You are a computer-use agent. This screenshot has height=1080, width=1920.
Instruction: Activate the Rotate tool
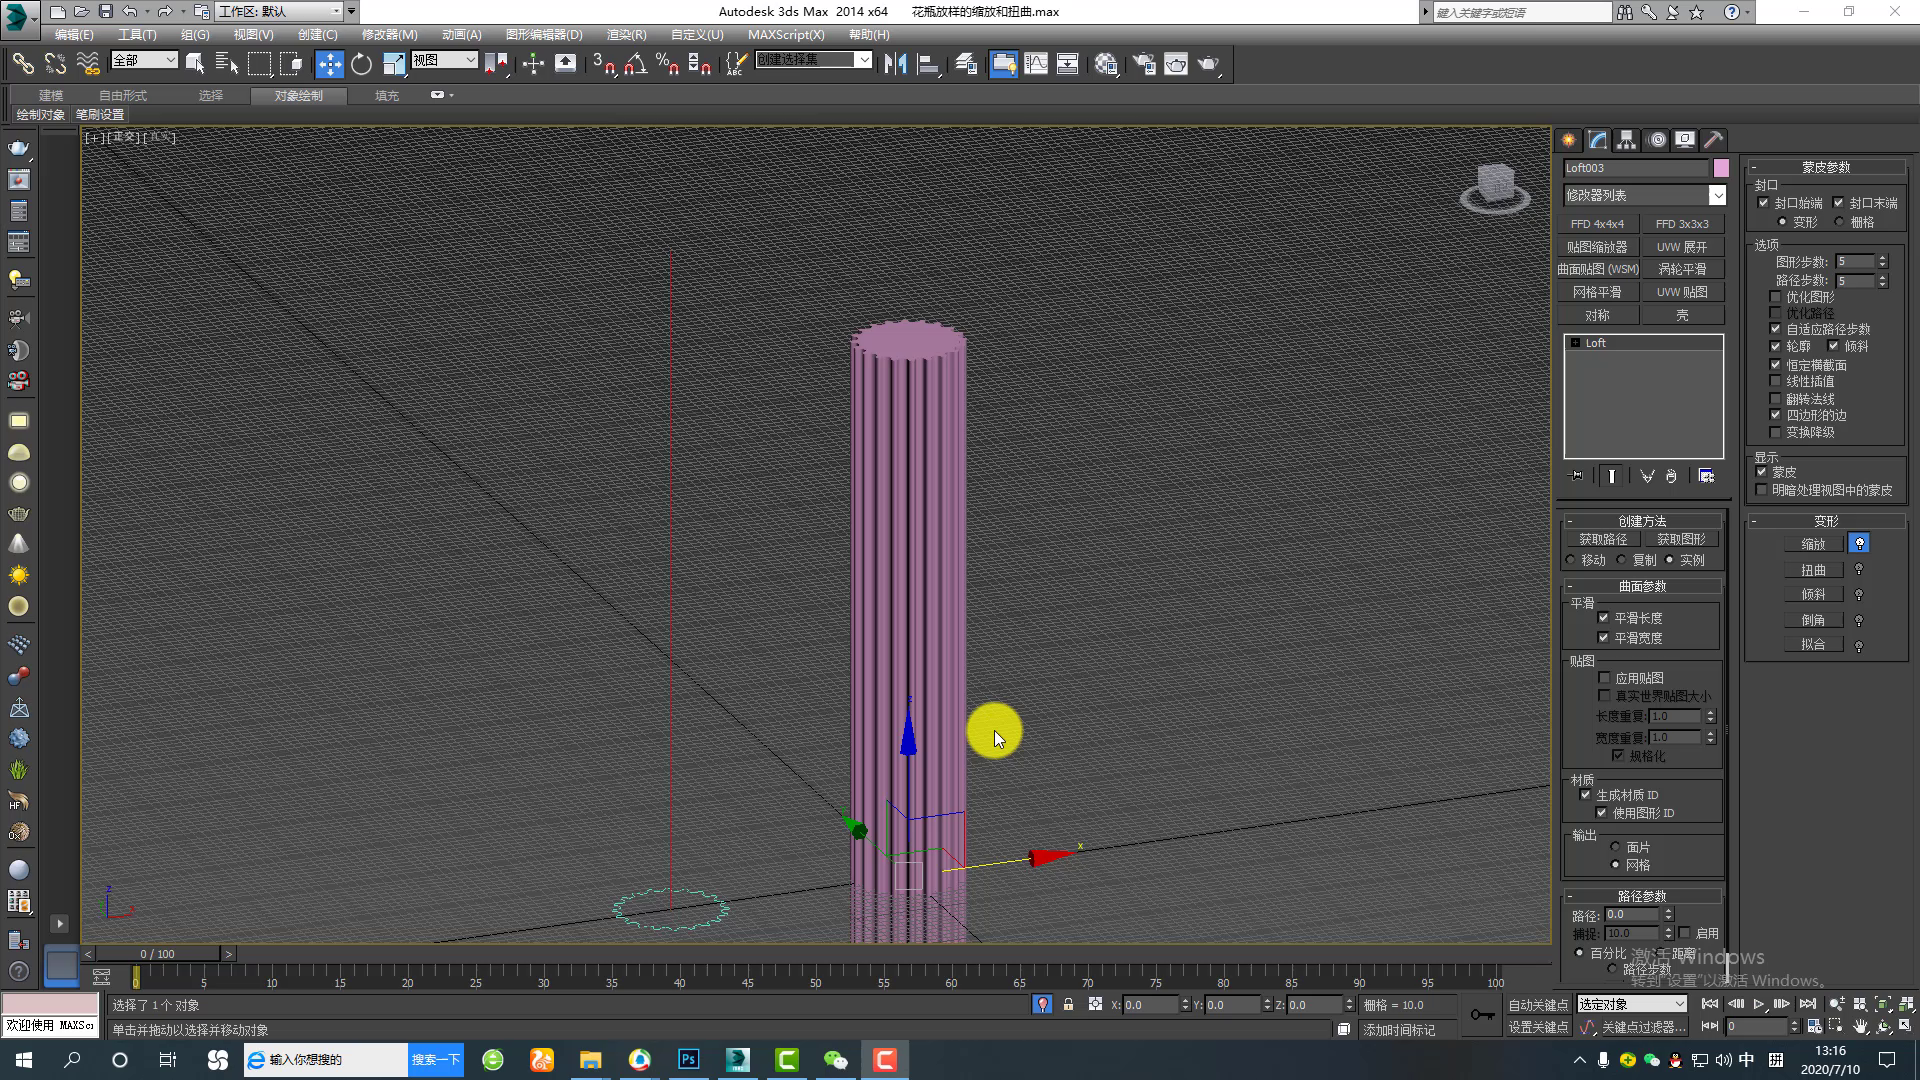tap(361, 64)
